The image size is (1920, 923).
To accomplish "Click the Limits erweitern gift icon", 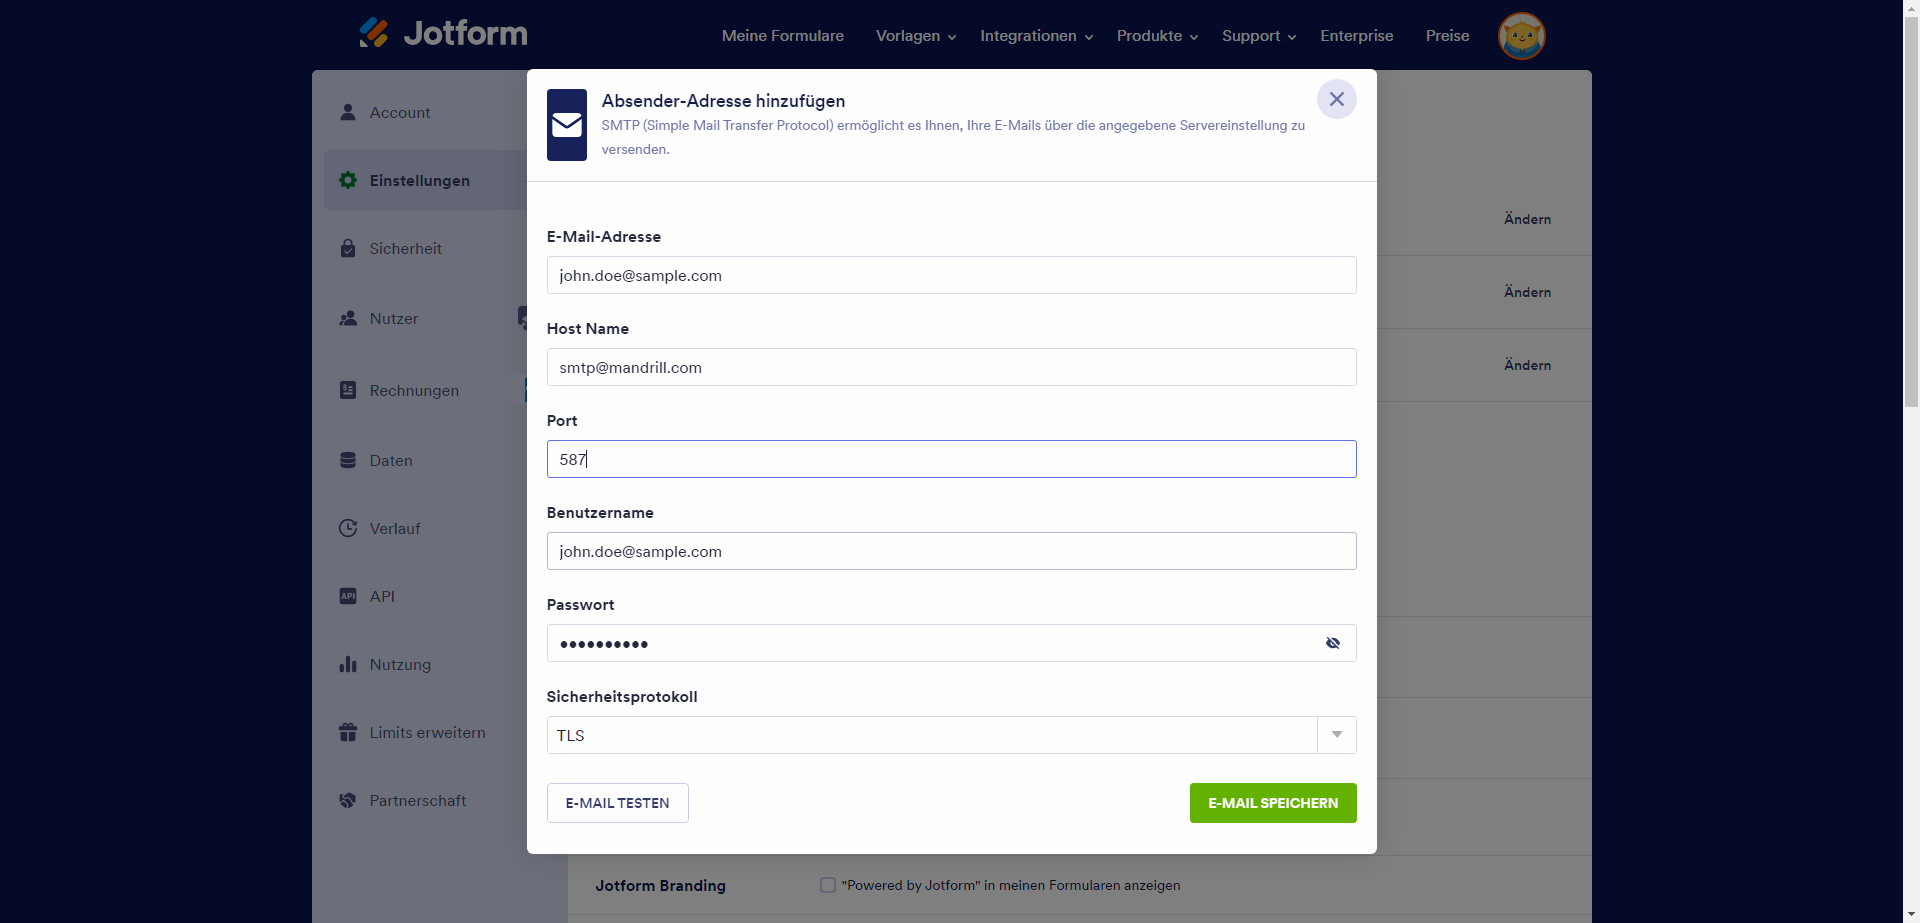I will (x=348, y=732).
